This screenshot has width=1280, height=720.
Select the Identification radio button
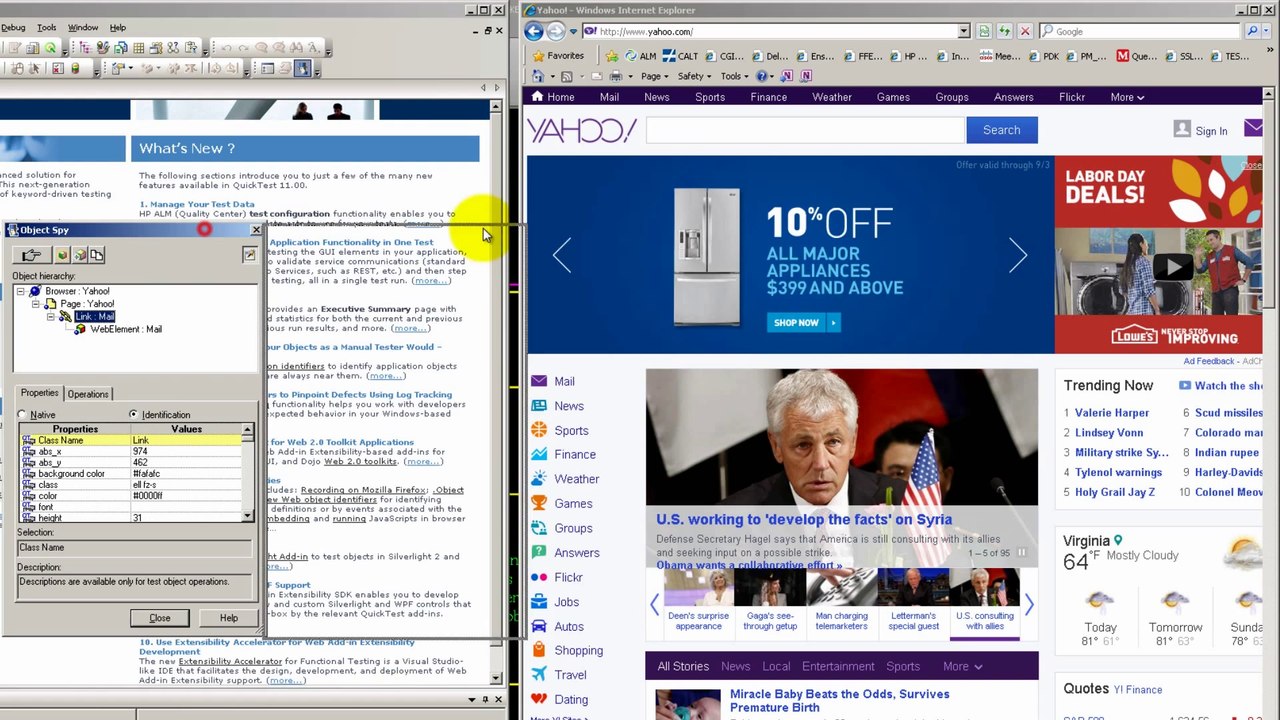coord(134,415)
